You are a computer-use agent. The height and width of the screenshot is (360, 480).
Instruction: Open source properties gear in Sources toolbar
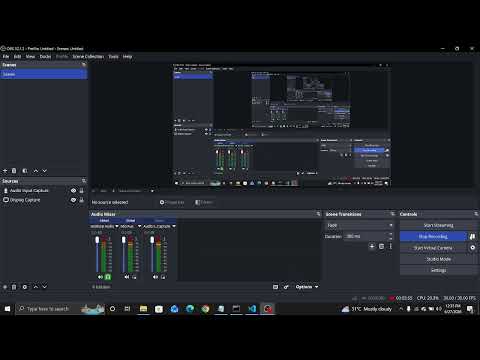25,287
